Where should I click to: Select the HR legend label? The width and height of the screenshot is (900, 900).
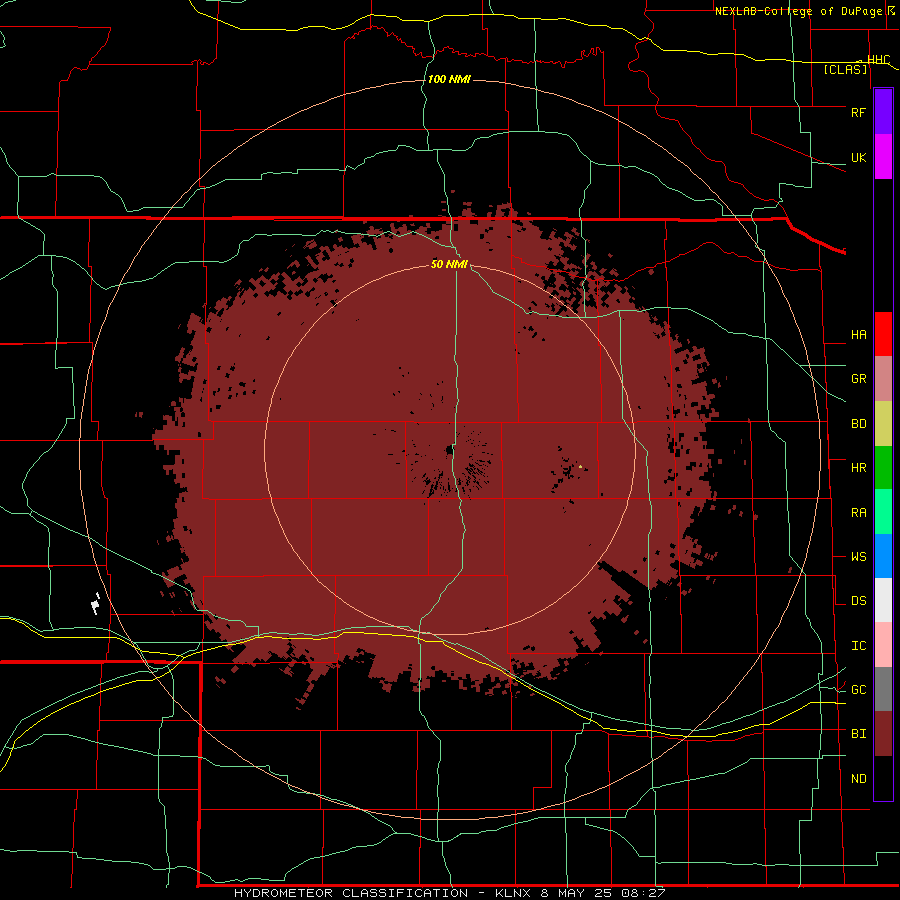pos(858,468)
